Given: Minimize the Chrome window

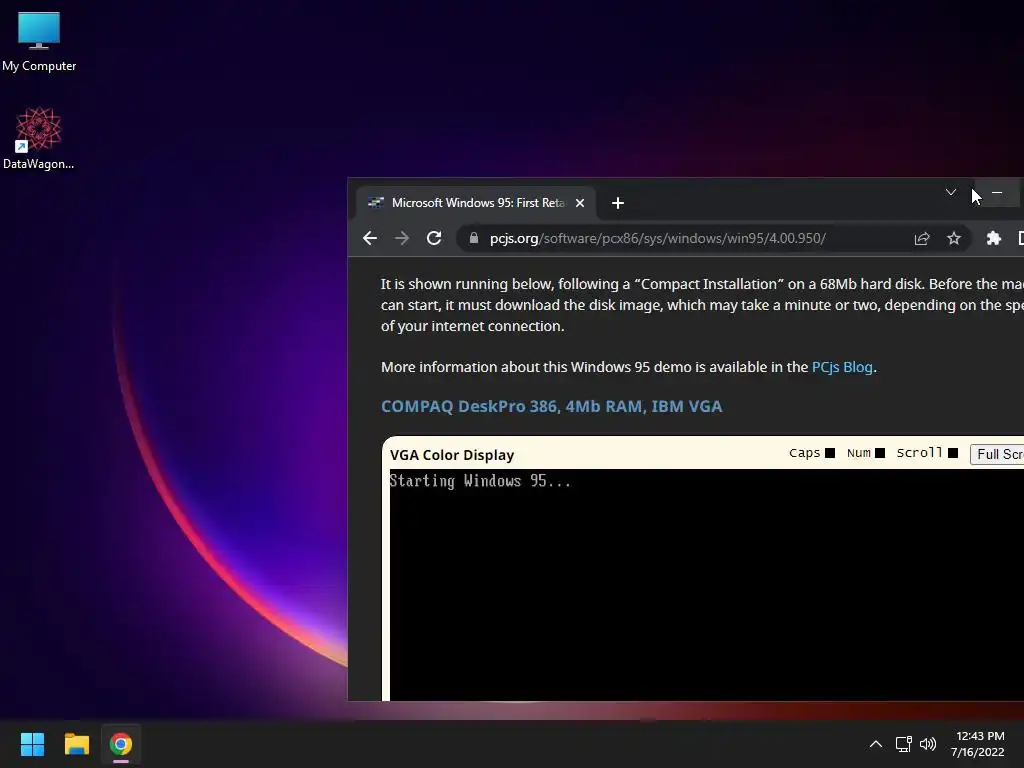Looking at the screenshot, I should pyautogui.click(x=997, y=192).
